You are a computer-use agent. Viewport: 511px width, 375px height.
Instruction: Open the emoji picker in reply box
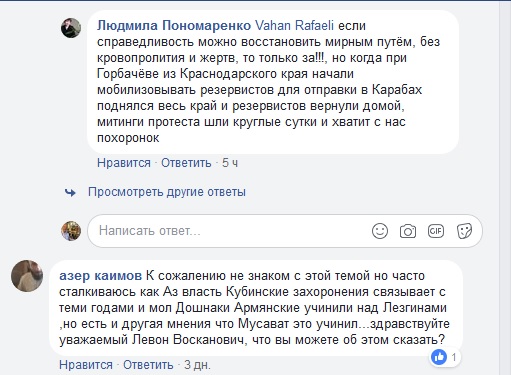(380, 231)
